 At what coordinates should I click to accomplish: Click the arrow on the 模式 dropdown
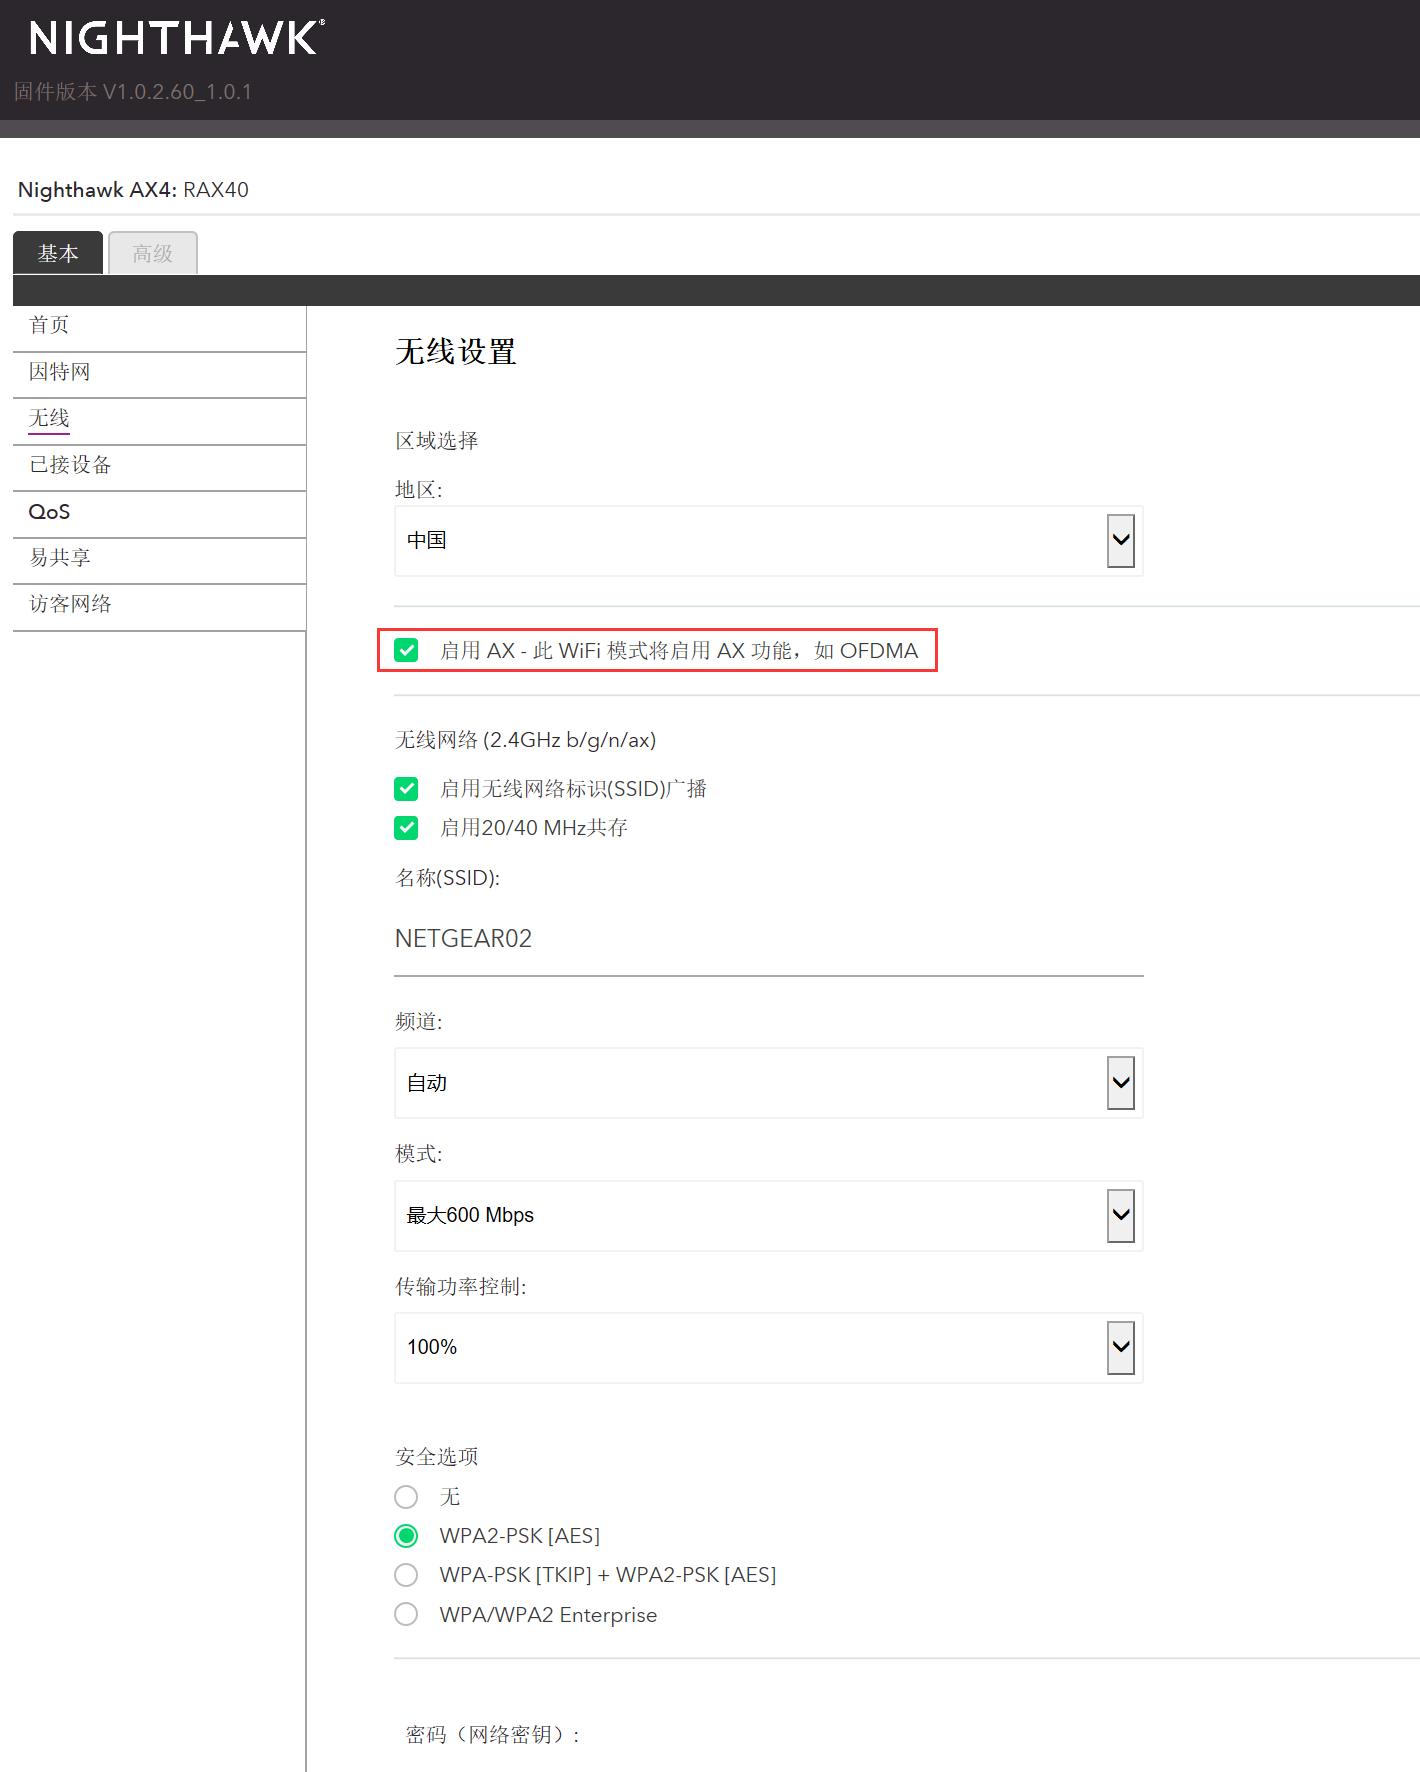[1121, 1216]
